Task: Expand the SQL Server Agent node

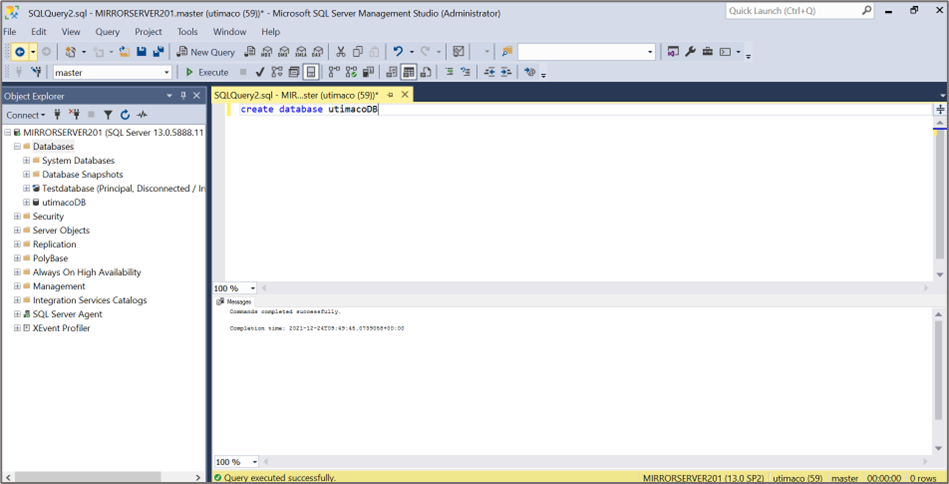Action: tap(17, 314)
